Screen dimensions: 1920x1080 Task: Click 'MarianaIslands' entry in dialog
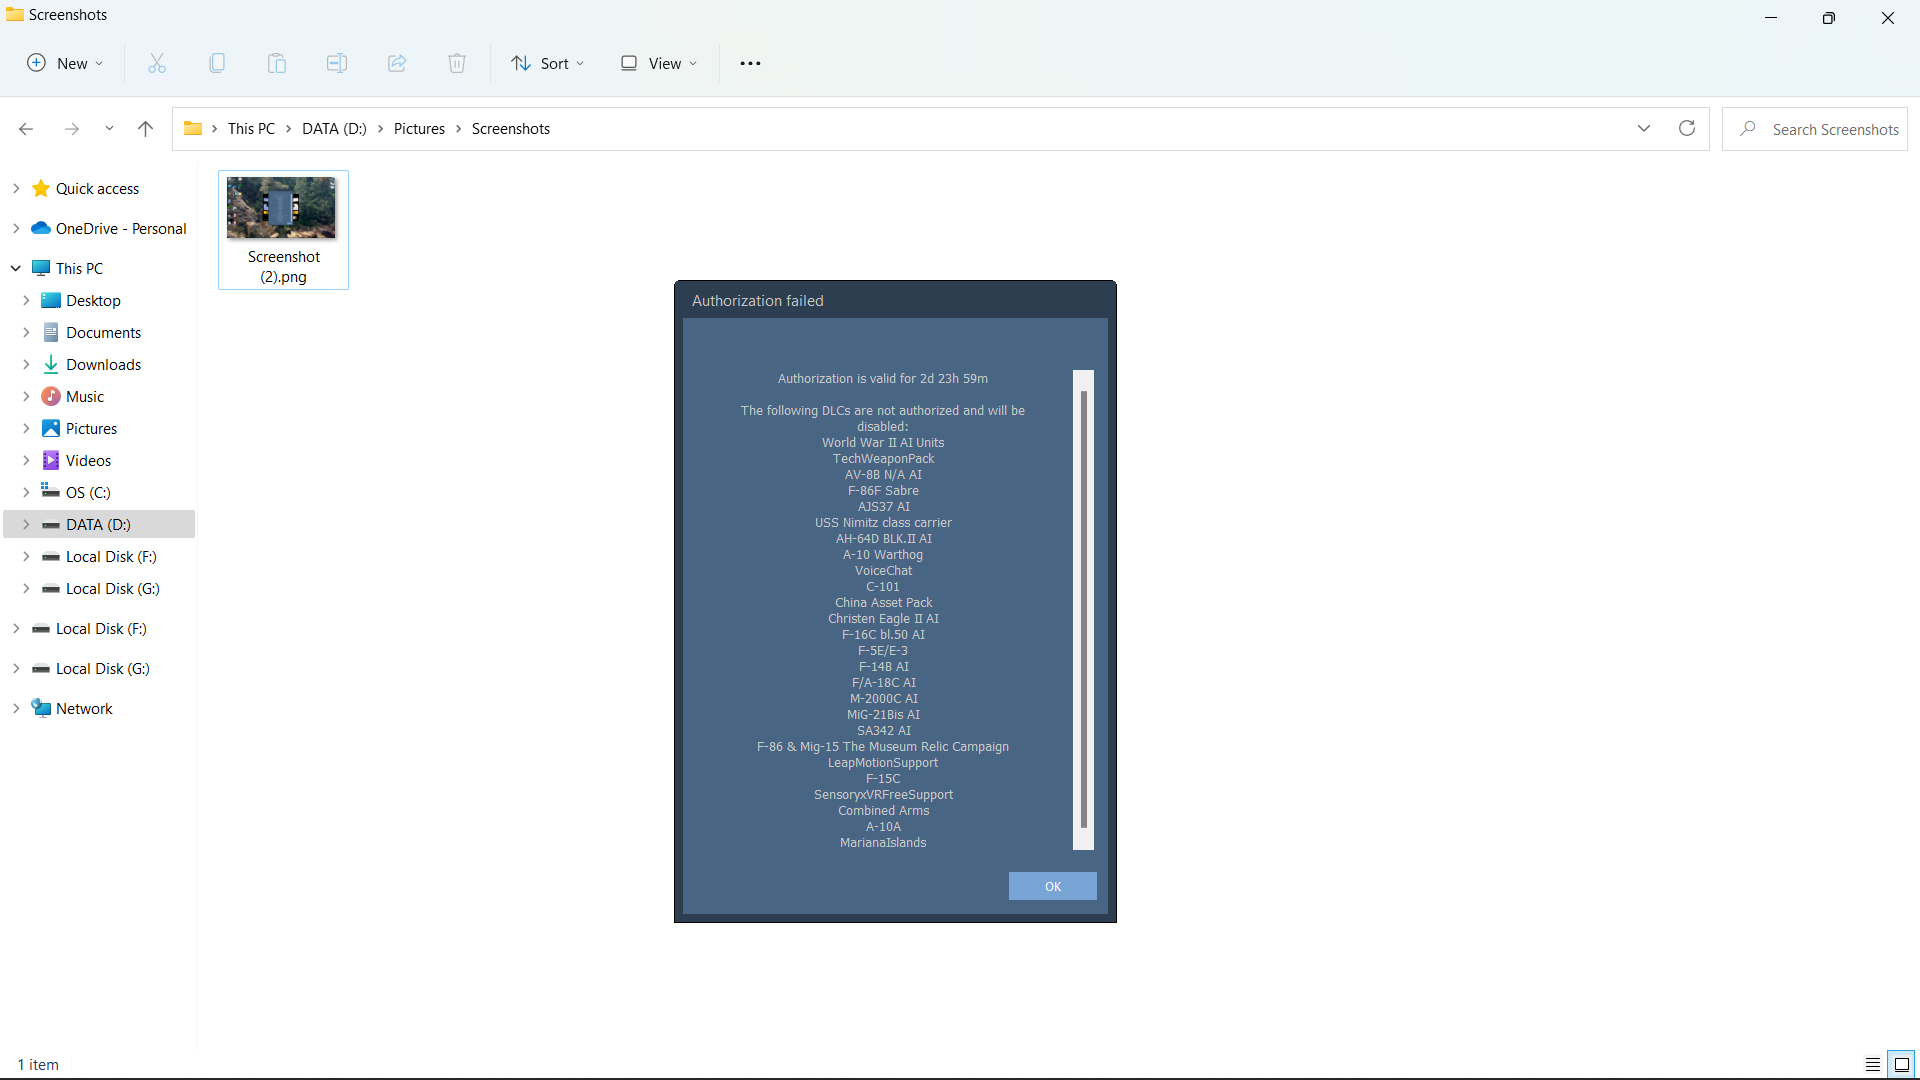coord(883,843)
